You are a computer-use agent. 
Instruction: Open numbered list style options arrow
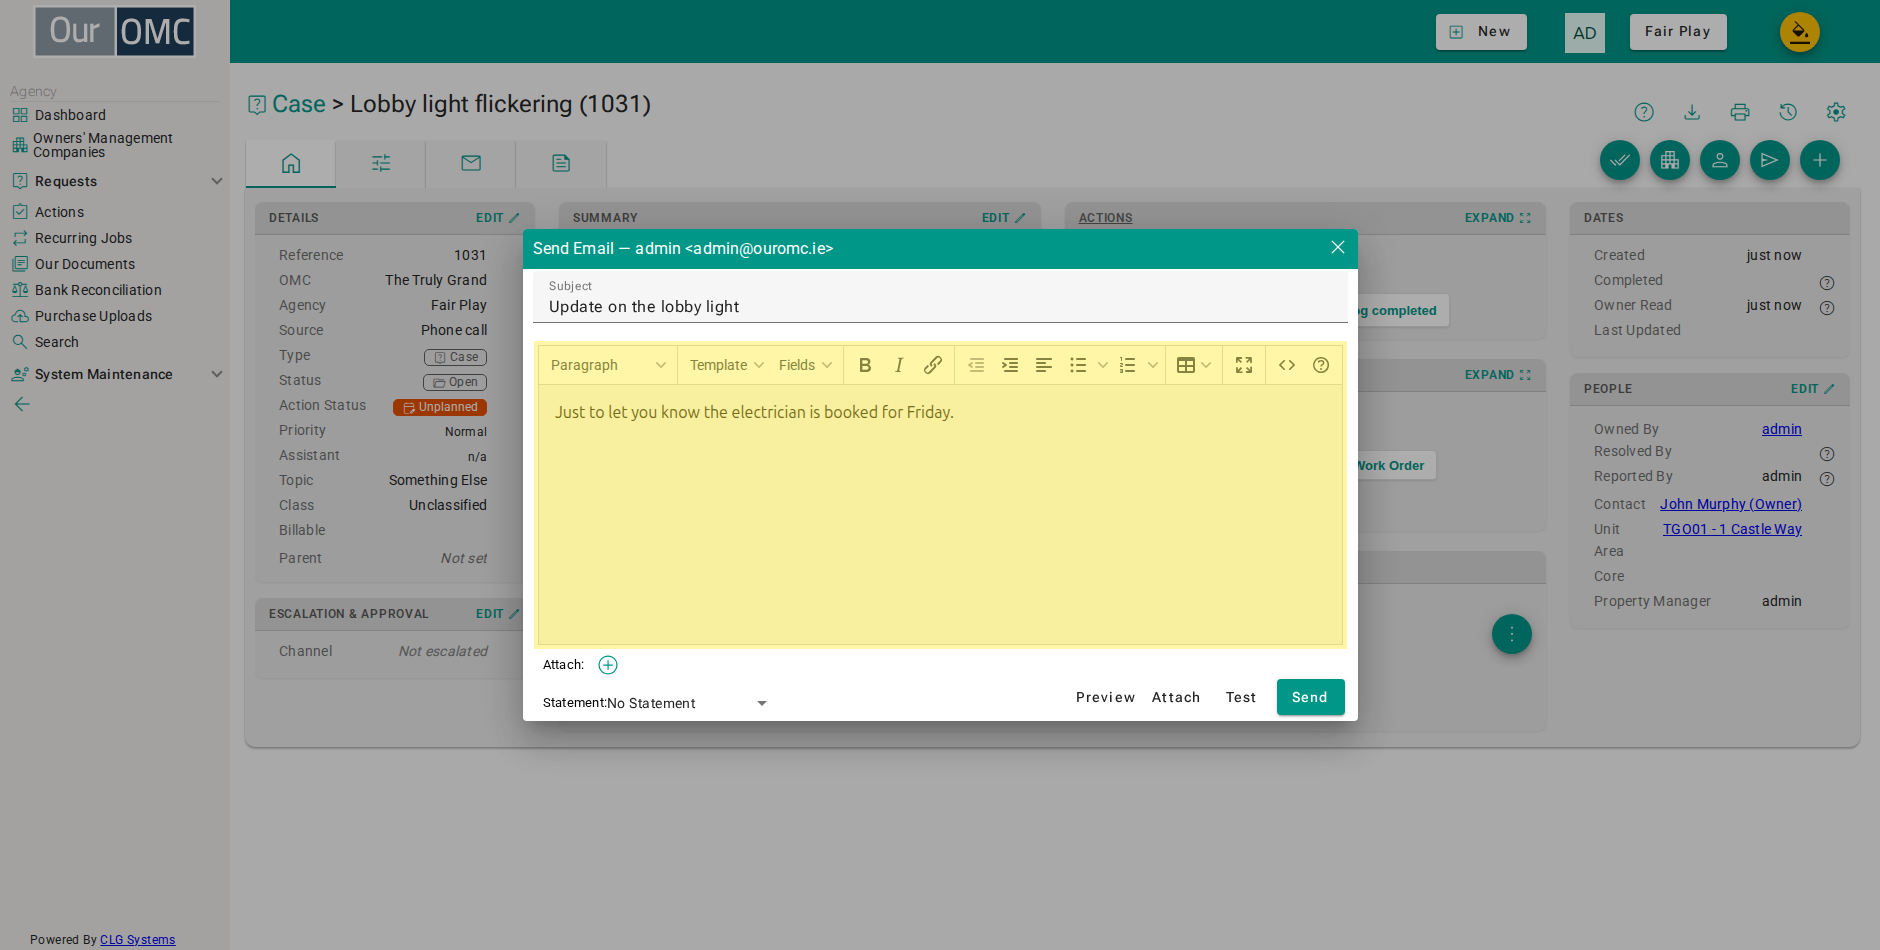tap(1153, 365)
